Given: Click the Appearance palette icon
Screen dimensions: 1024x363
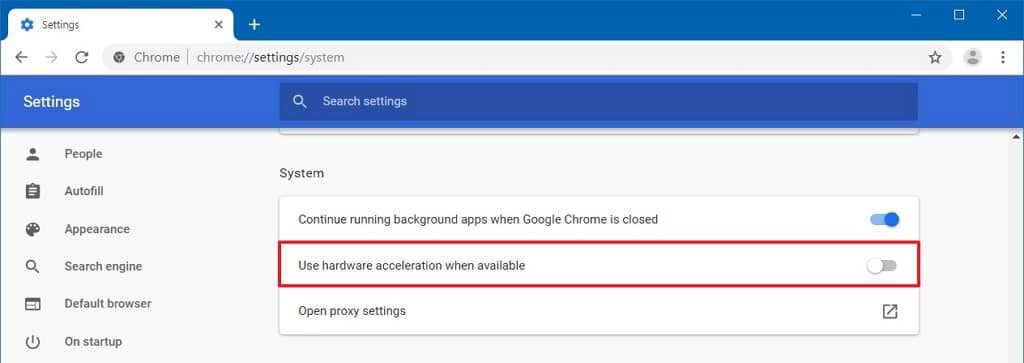Looking at the screenshot, I should tap(33, 229).
